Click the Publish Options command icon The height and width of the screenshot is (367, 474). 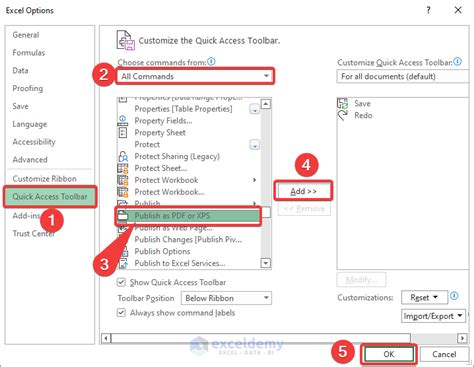[124, 251]
